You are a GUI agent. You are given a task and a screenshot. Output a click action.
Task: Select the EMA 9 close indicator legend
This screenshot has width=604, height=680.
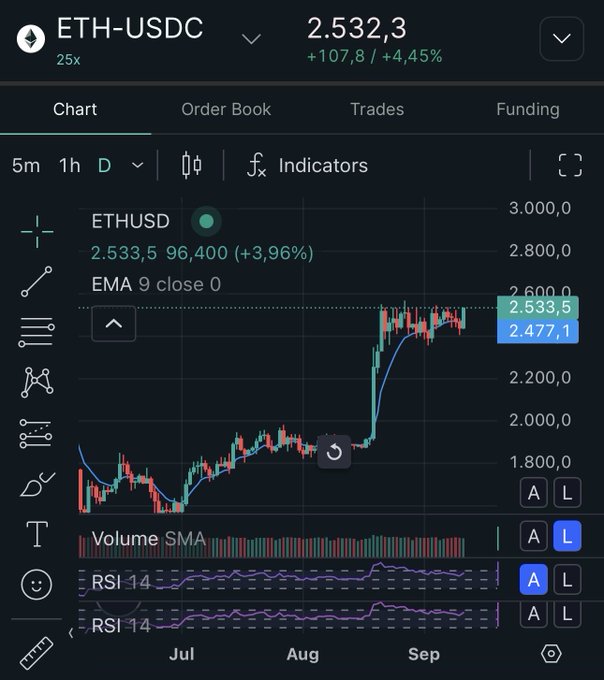(156, 284)
